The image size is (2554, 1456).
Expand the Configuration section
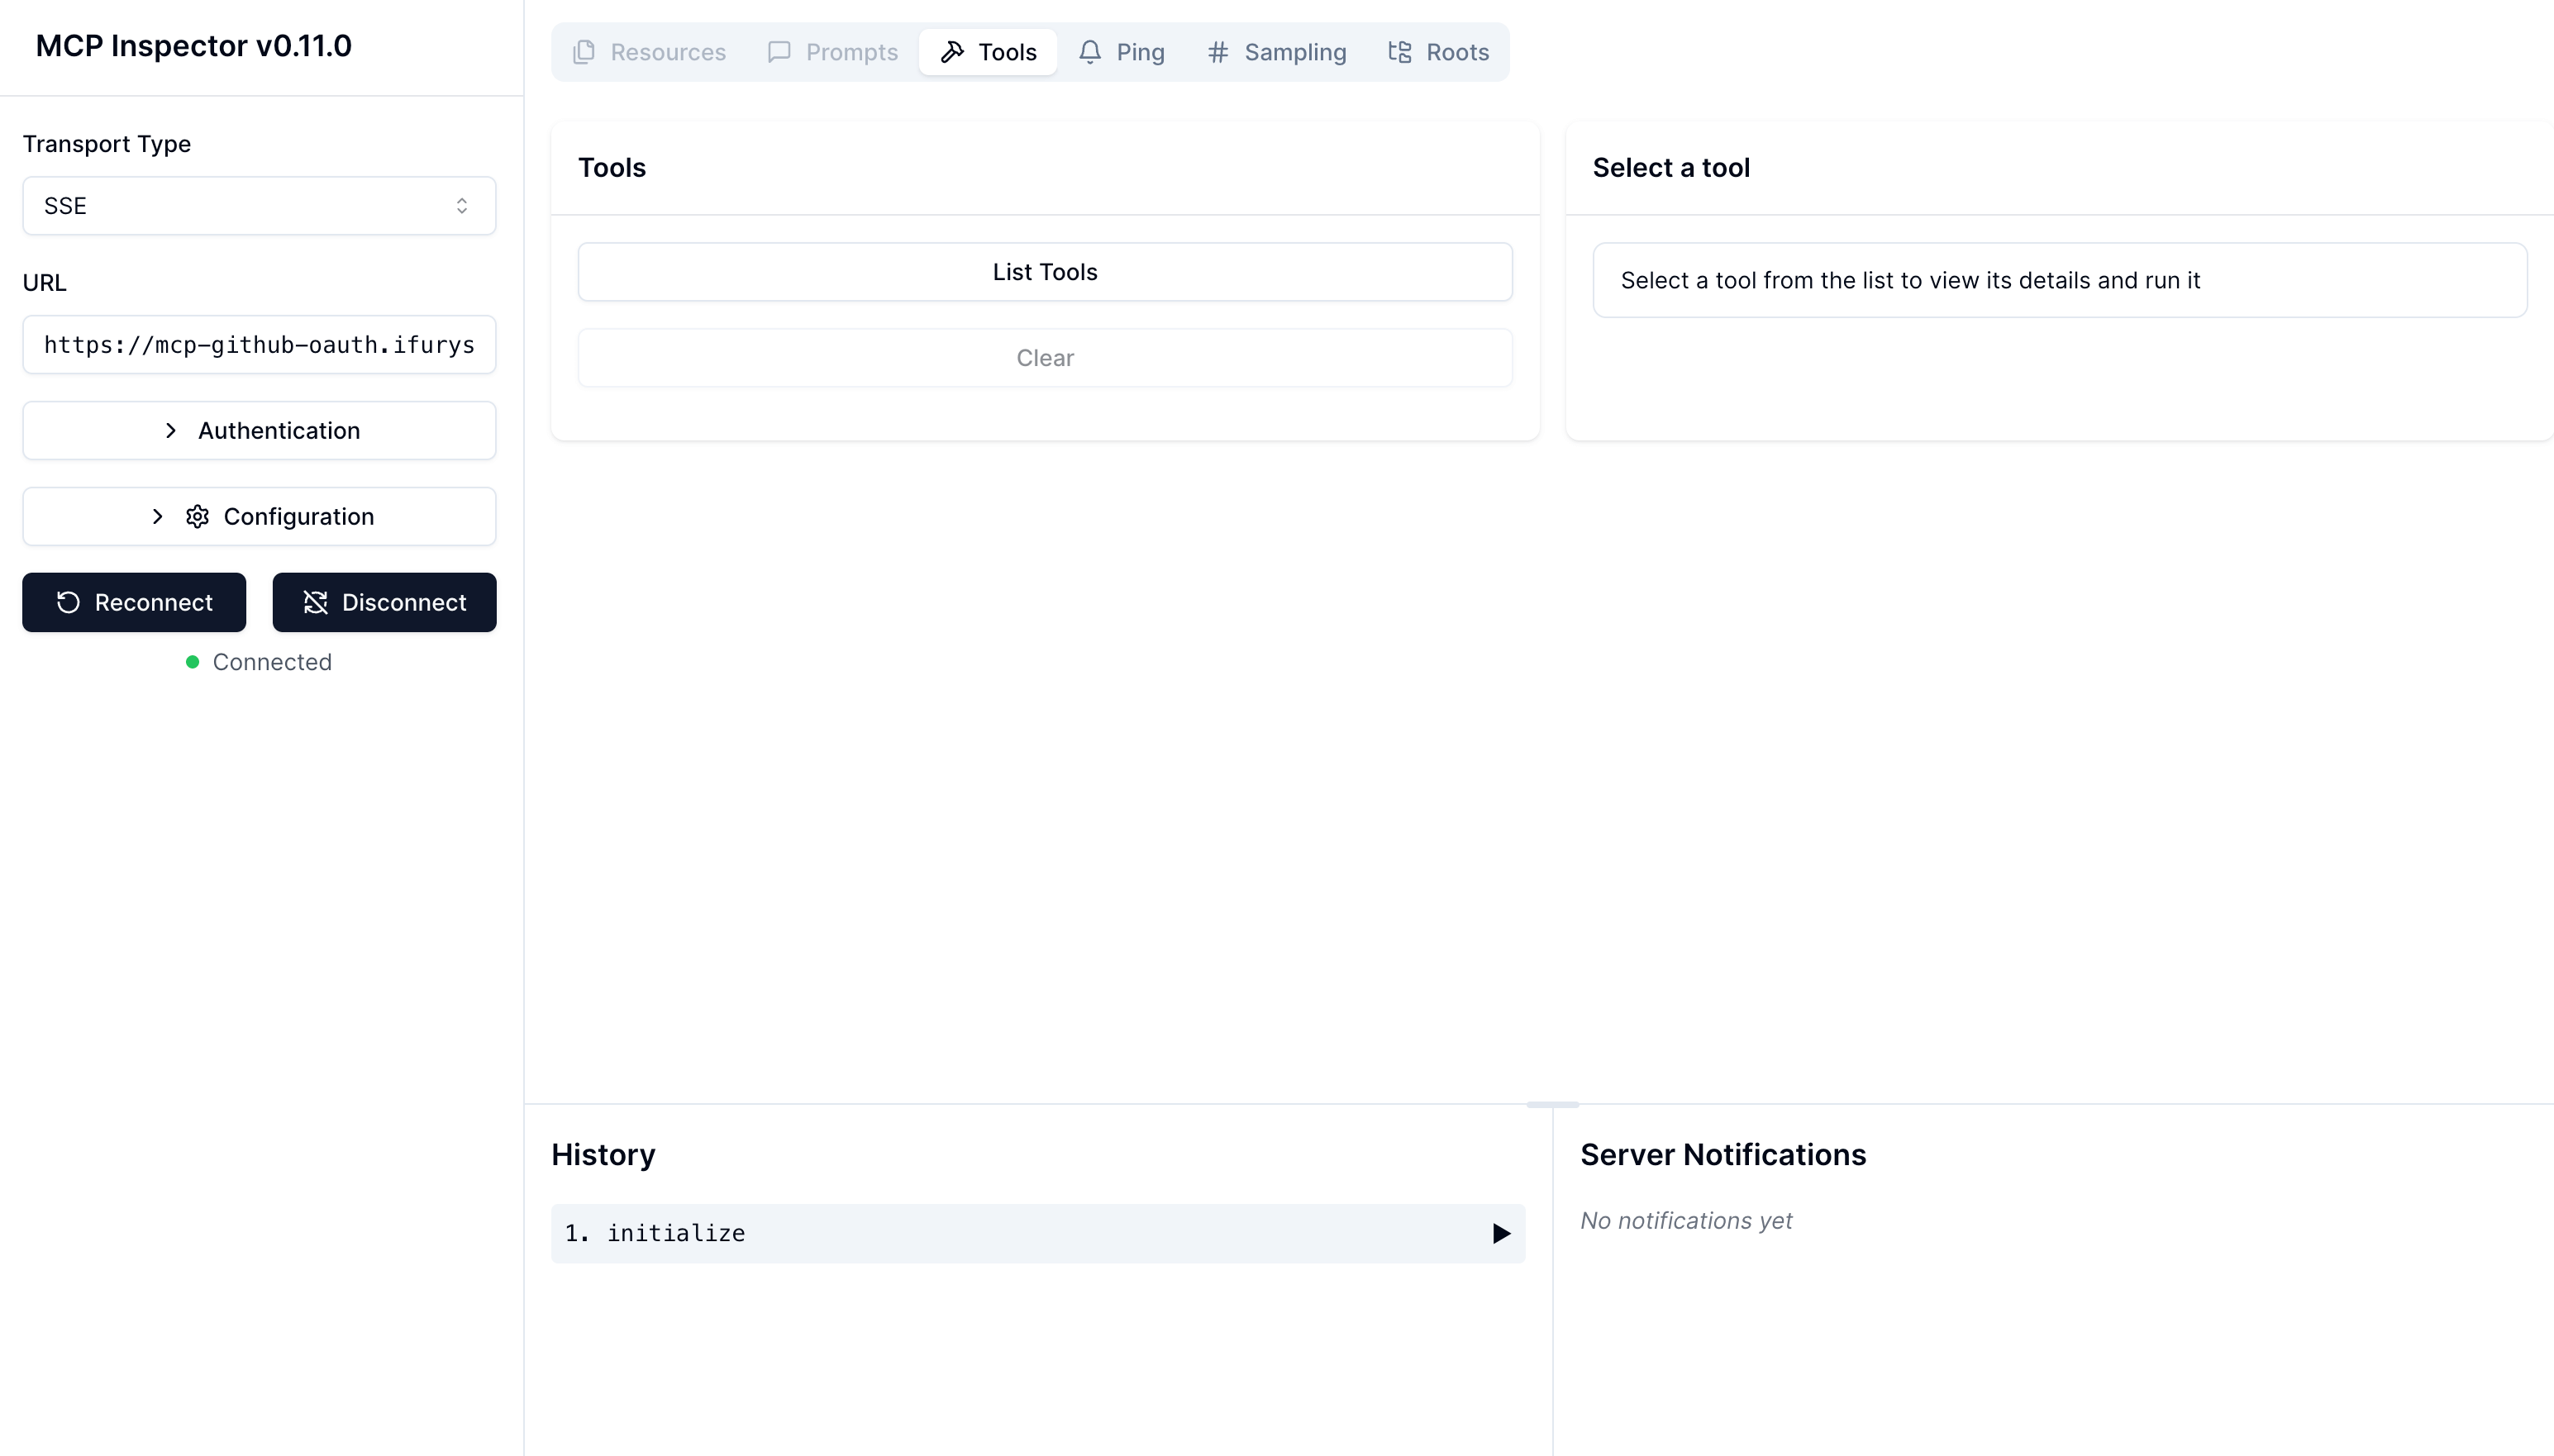click(259, 517)
